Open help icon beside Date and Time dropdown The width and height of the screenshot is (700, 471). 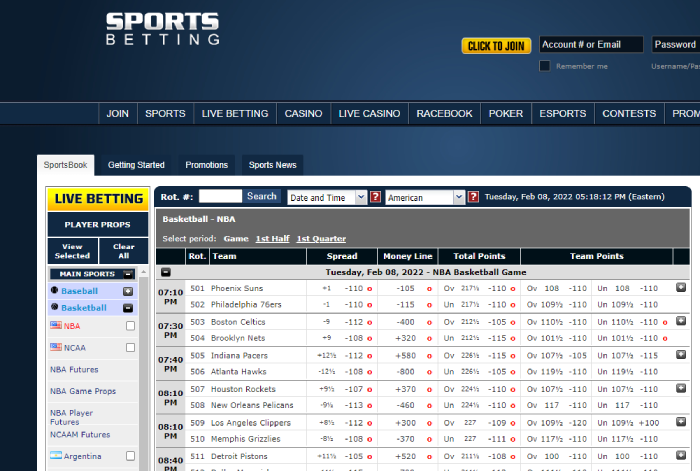click(375, 197)
